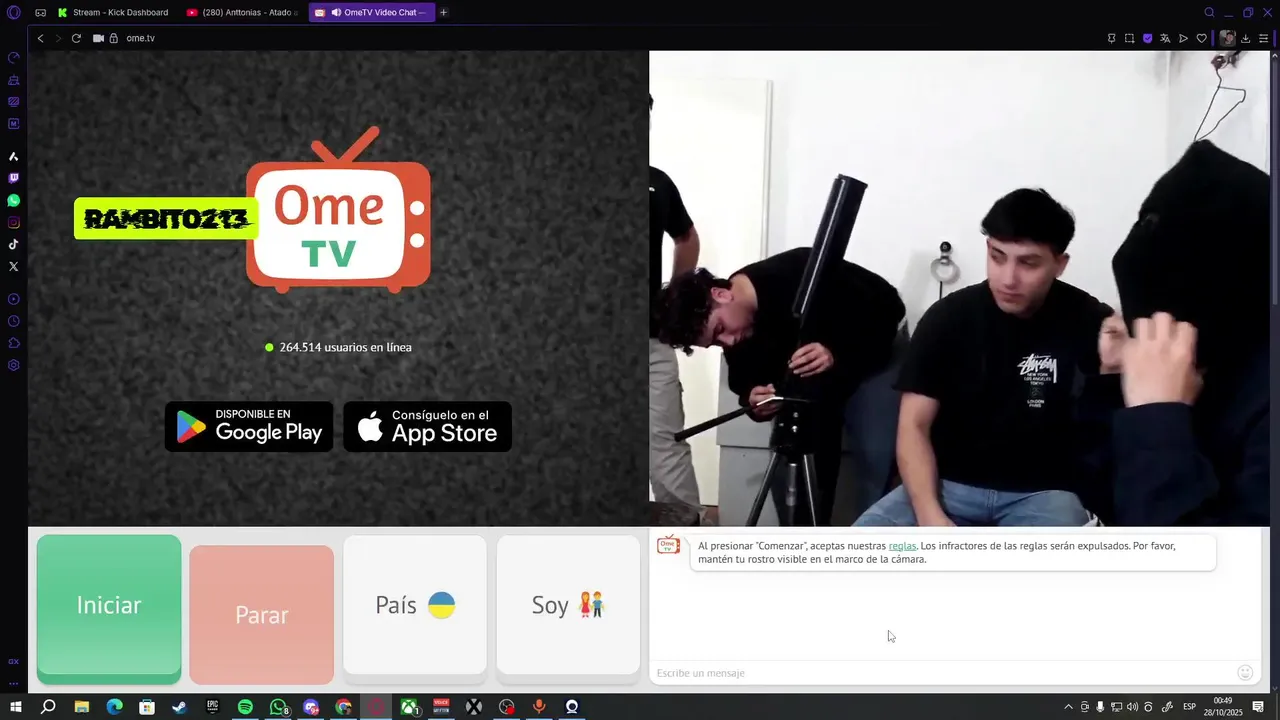Open the Windows Start menu

click(15, 707)
